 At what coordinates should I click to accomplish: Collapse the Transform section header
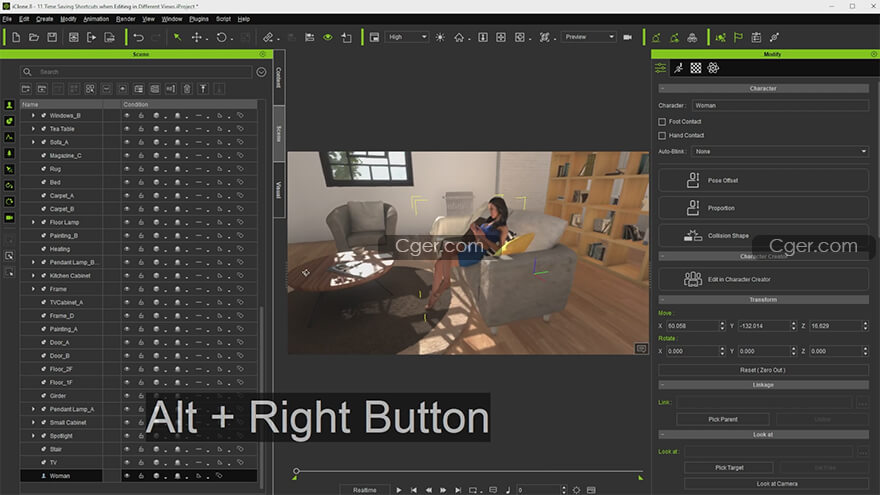(763, 300)
